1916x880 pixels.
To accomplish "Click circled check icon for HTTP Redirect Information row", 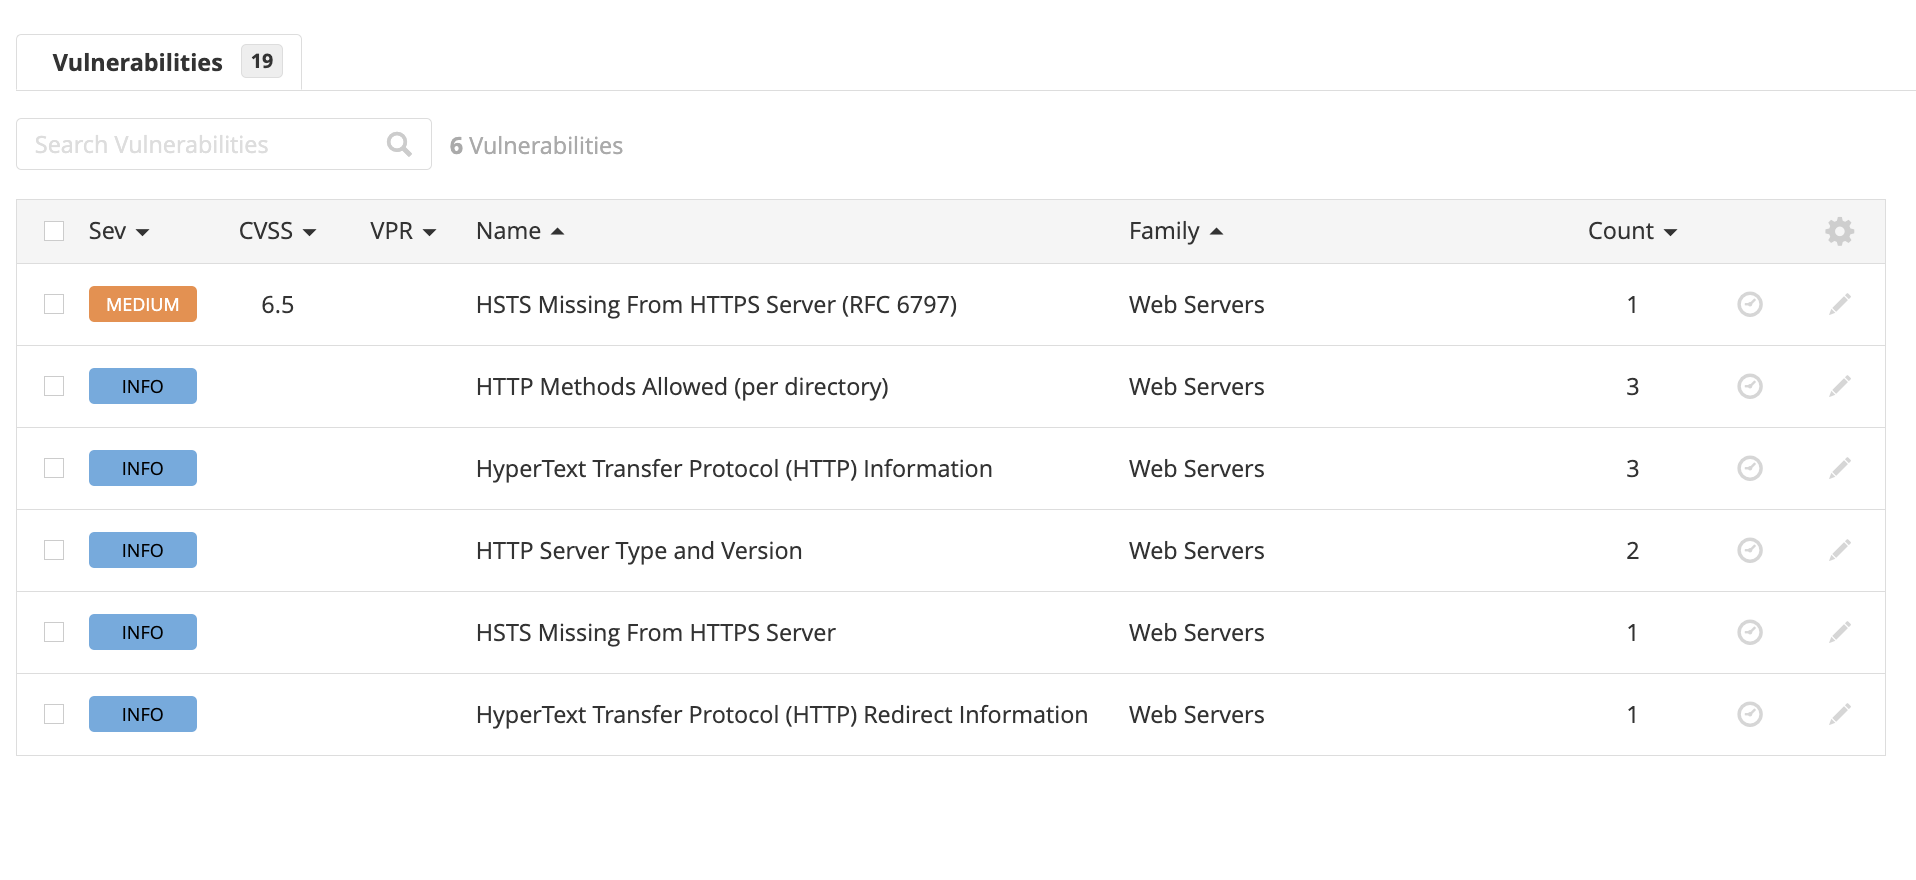I will [1749, 715].
